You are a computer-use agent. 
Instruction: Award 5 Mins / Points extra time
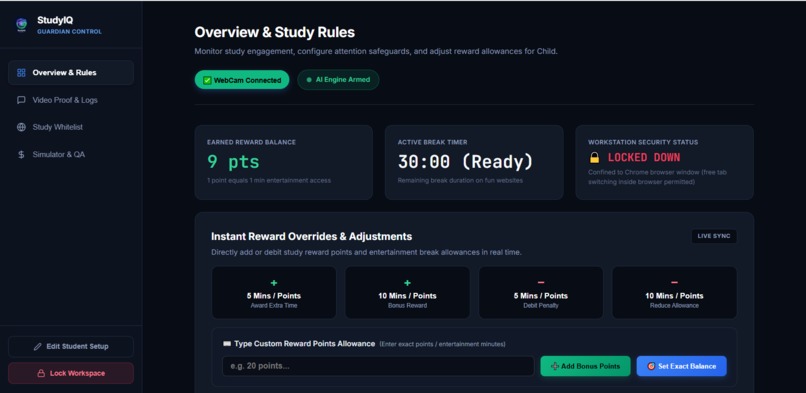pyautogui.click(x=274, y=292)
